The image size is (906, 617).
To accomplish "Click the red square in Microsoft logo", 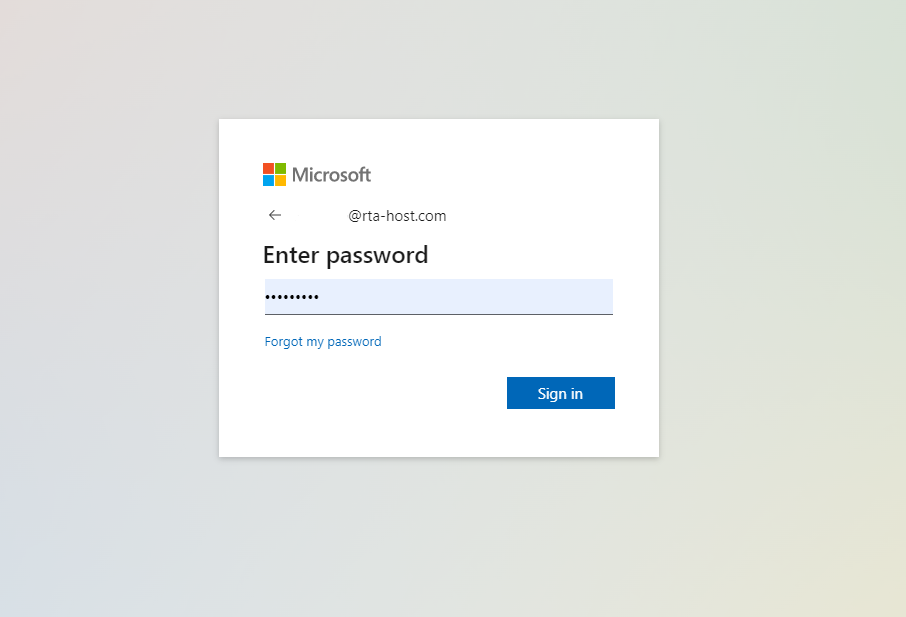I will [x=268, y=169].
